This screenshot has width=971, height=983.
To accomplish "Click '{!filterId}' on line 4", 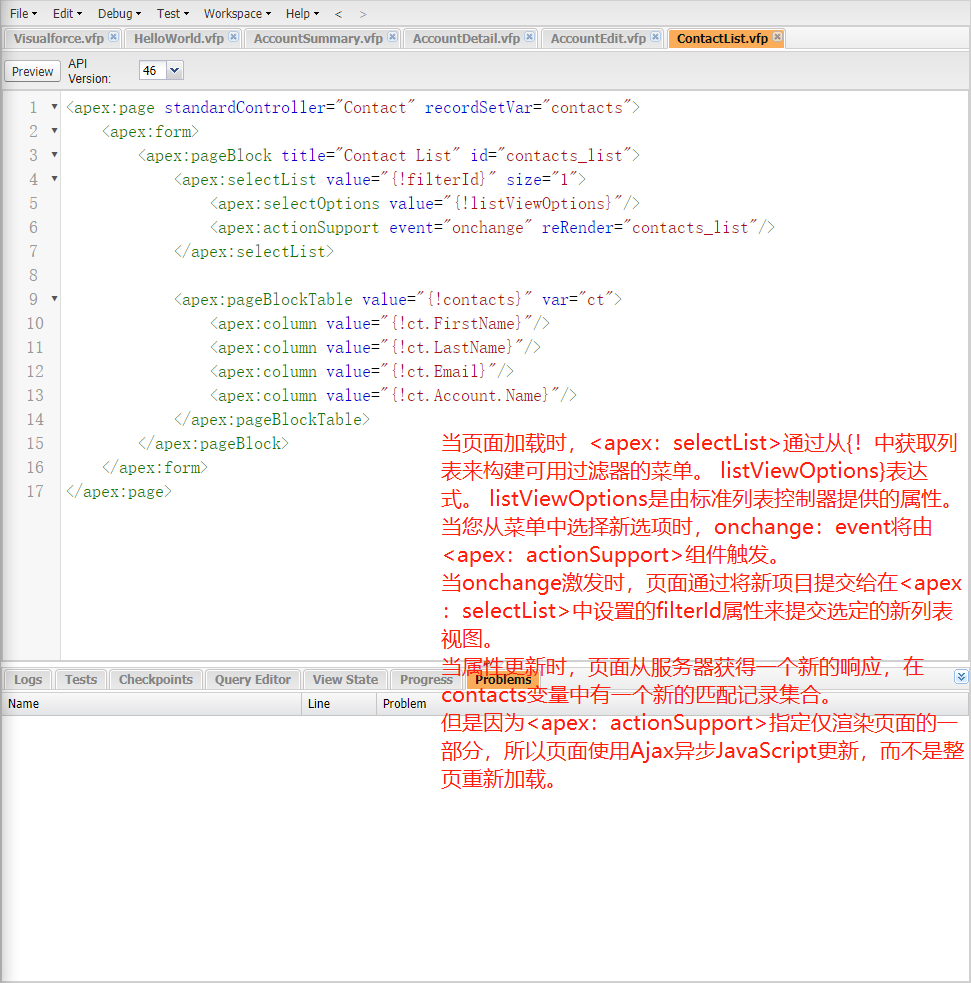I will pyautogui.click(x=439, y=180).
